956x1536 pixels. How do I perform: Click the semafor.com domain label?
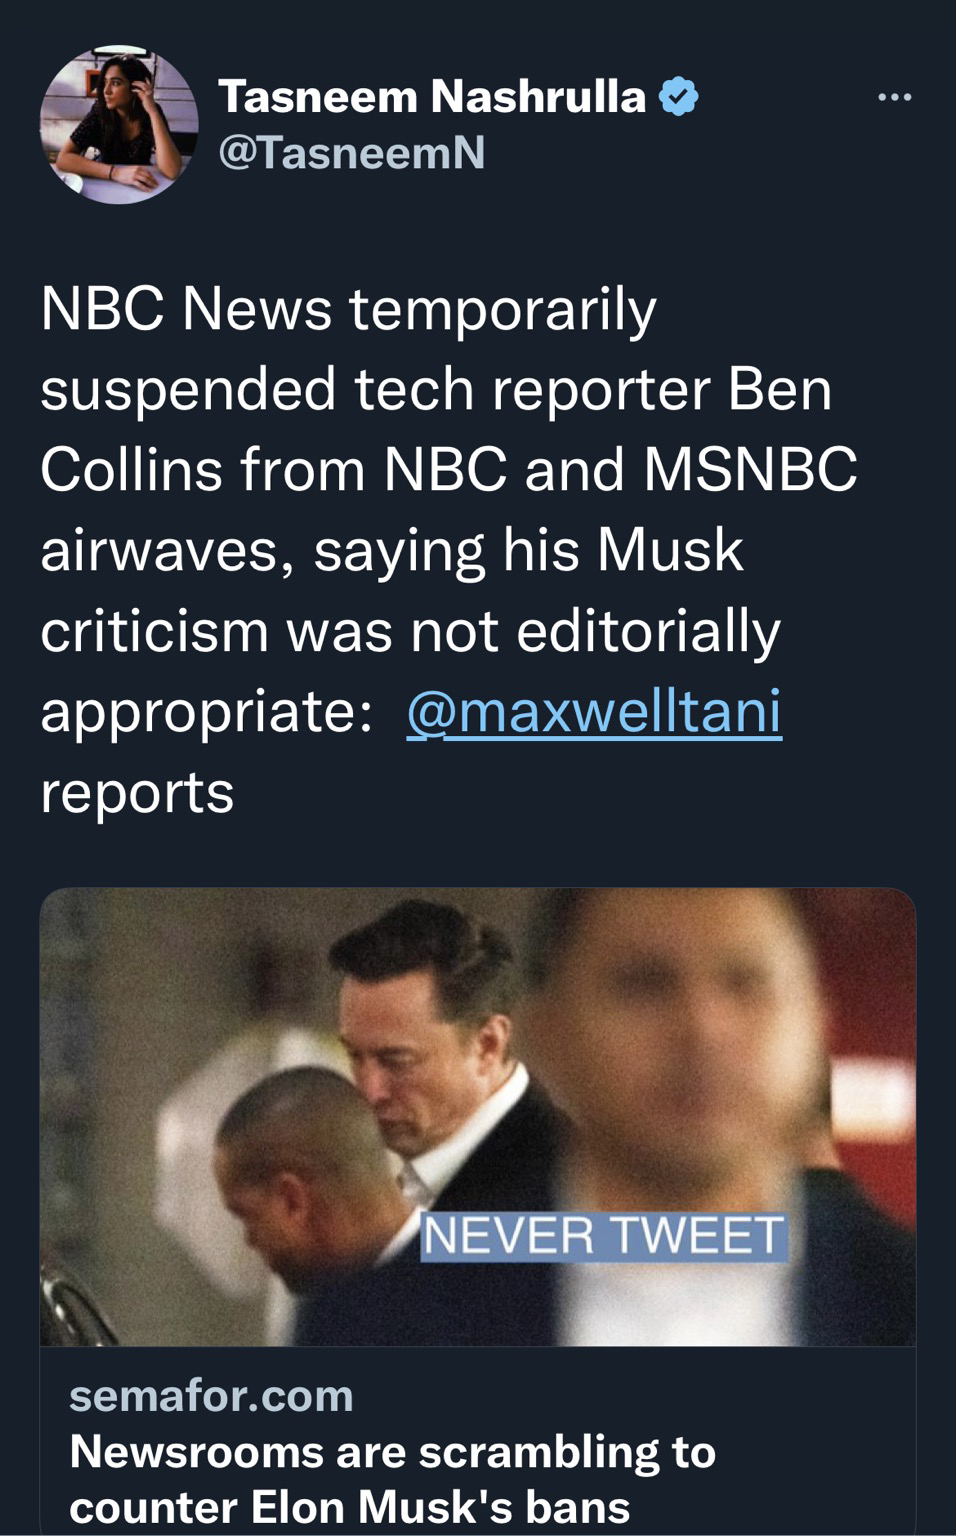(x=211, y=1396)
